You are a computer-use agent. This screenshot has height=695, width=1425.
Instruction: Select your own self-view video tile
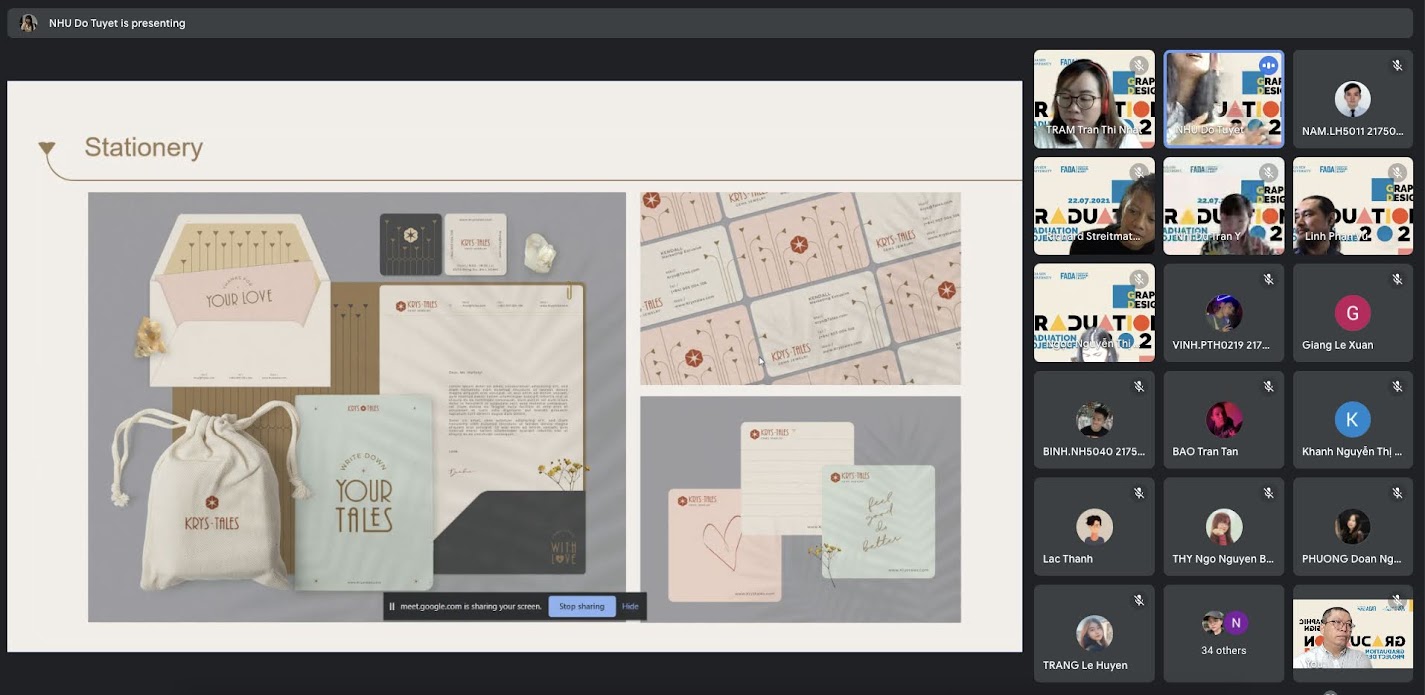coord(1353,634)
